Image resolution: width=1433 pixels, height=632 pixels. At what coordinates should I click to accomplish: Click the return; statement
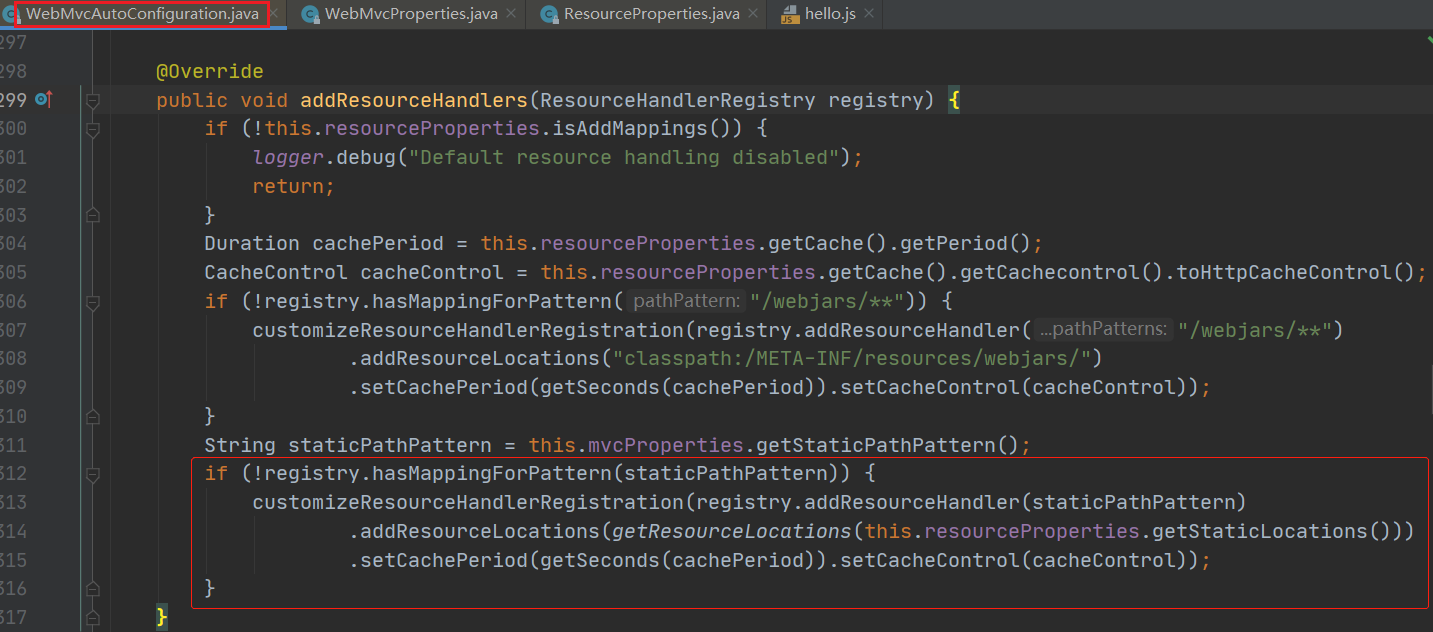click(x=293, y=186)
